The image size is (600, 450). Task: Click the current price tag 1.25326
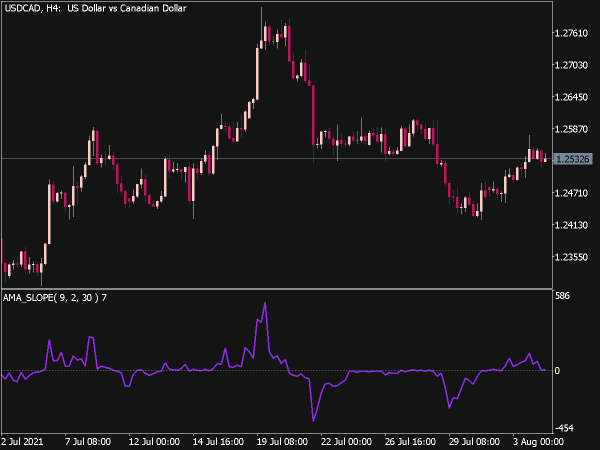coord(573,159)
